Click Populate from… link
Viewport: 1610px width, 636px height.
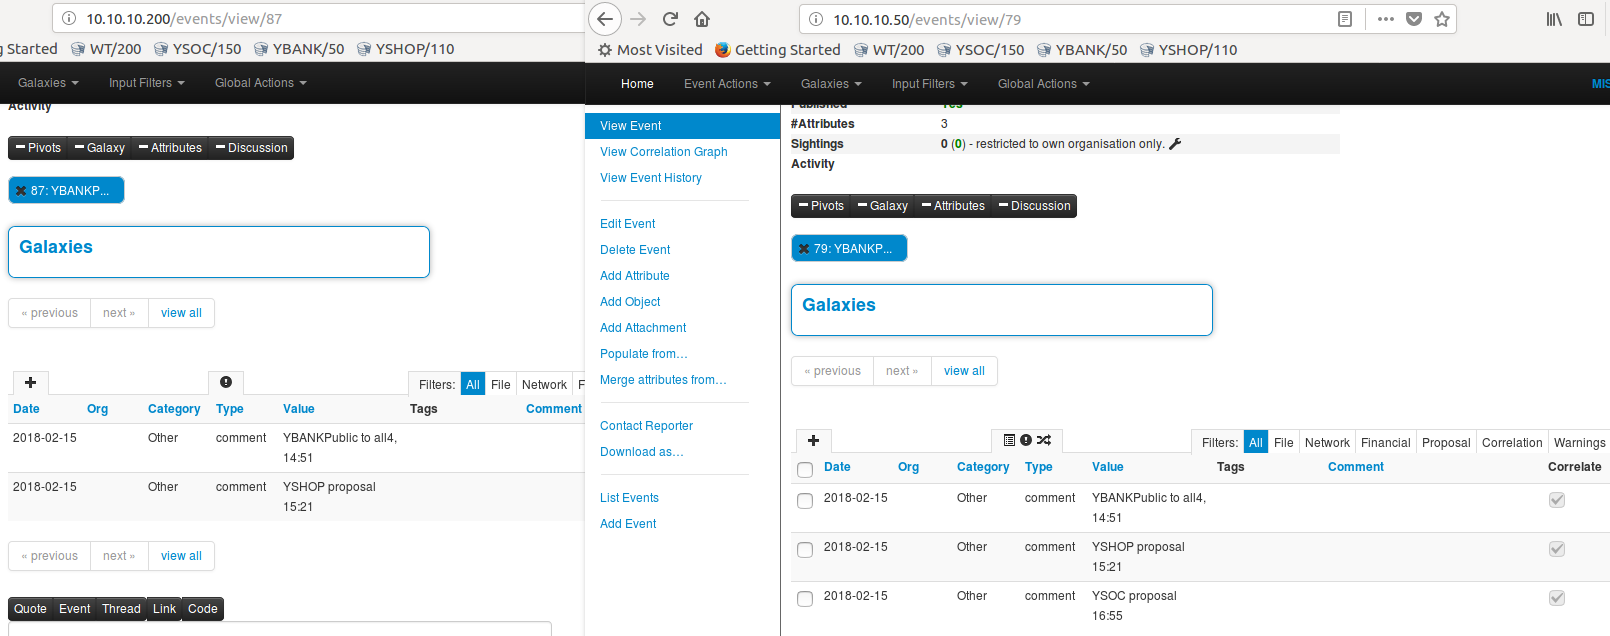click(644, 354)
